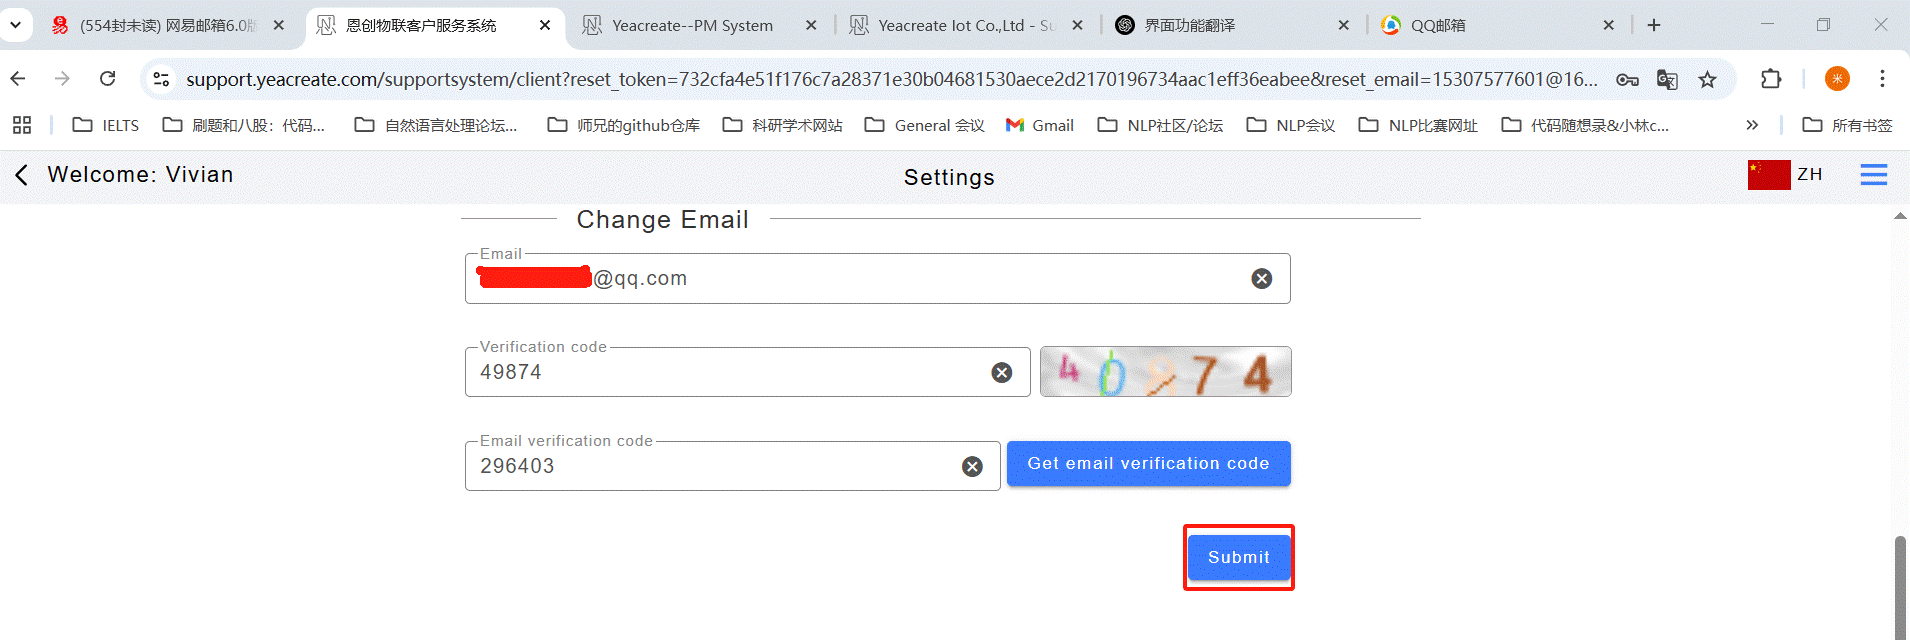Clear the Email verification code field

971,467
